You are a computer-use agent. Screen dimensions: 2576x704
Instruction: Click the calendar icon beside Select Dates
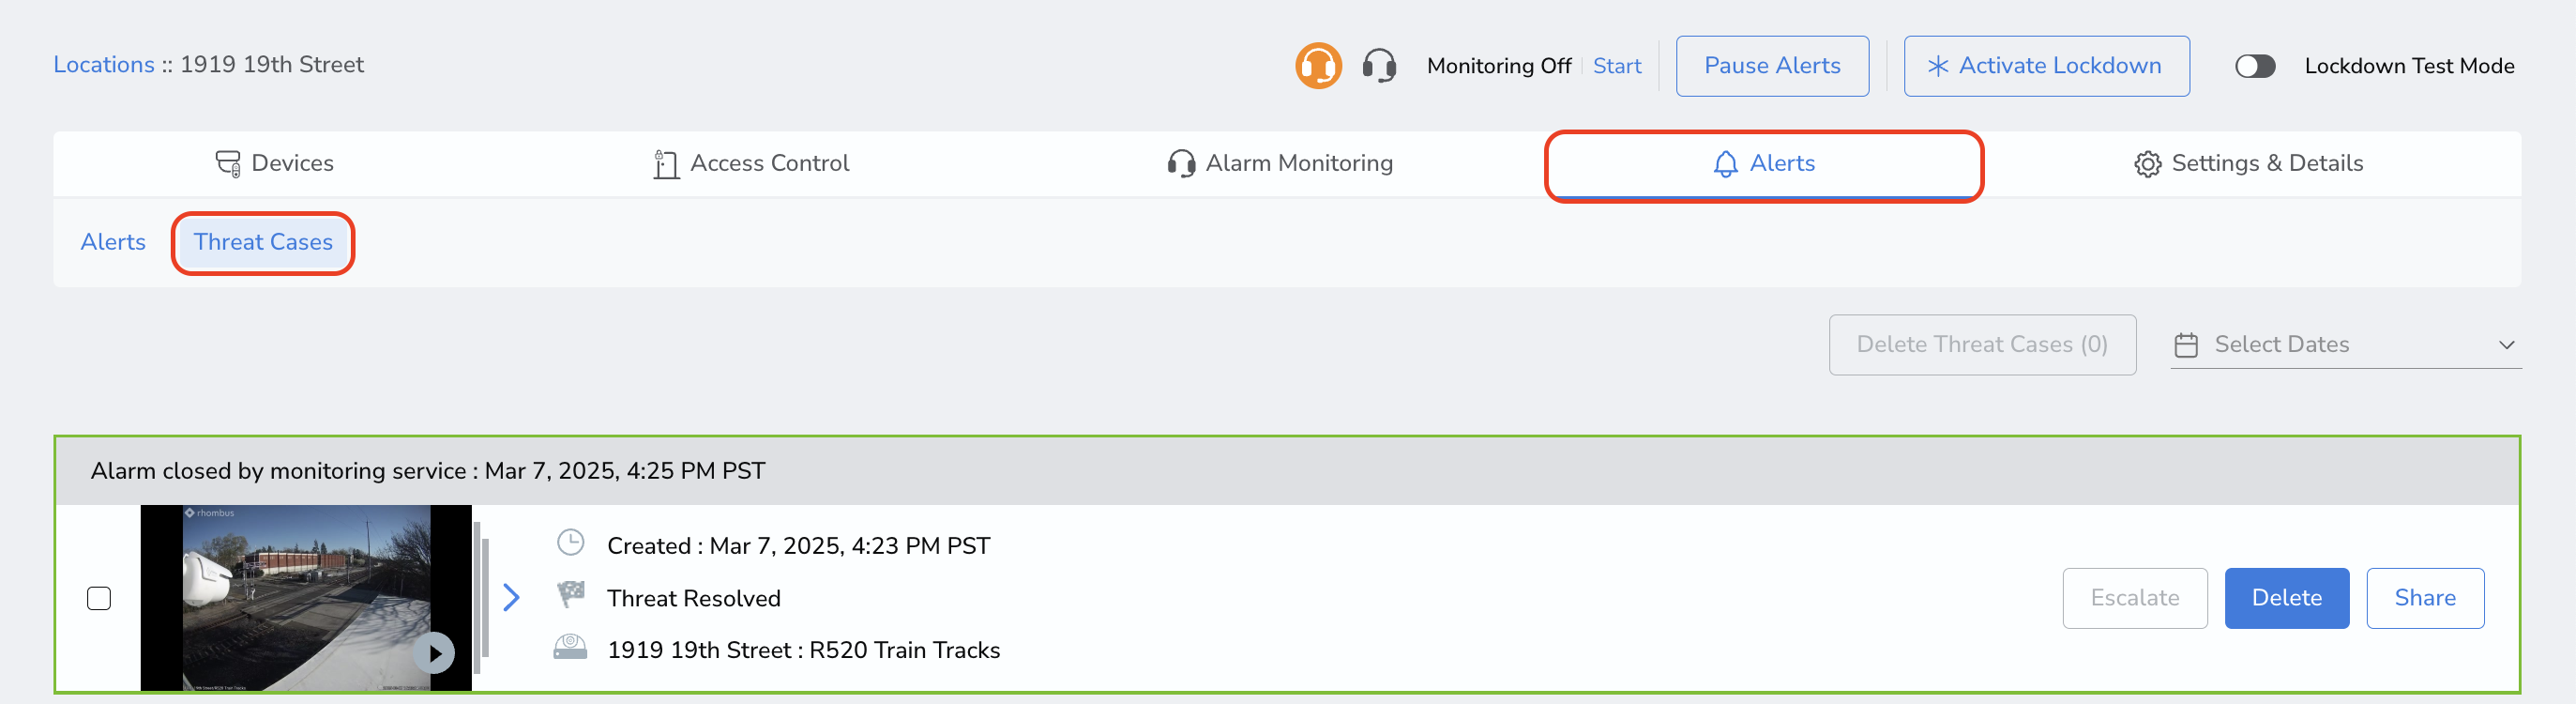[x=2186, y=345]
